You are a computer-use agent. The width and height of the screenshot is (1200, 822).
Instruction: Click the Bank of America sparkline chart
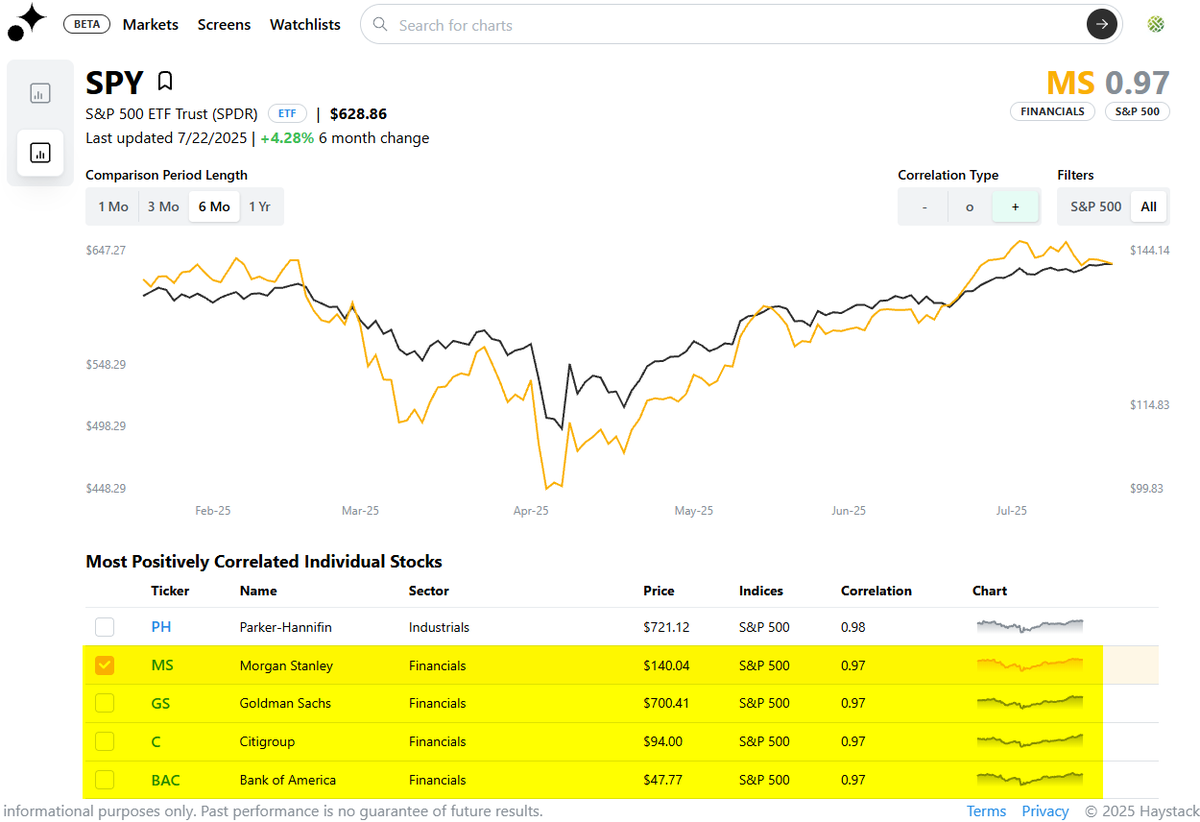click(1030, 778)
